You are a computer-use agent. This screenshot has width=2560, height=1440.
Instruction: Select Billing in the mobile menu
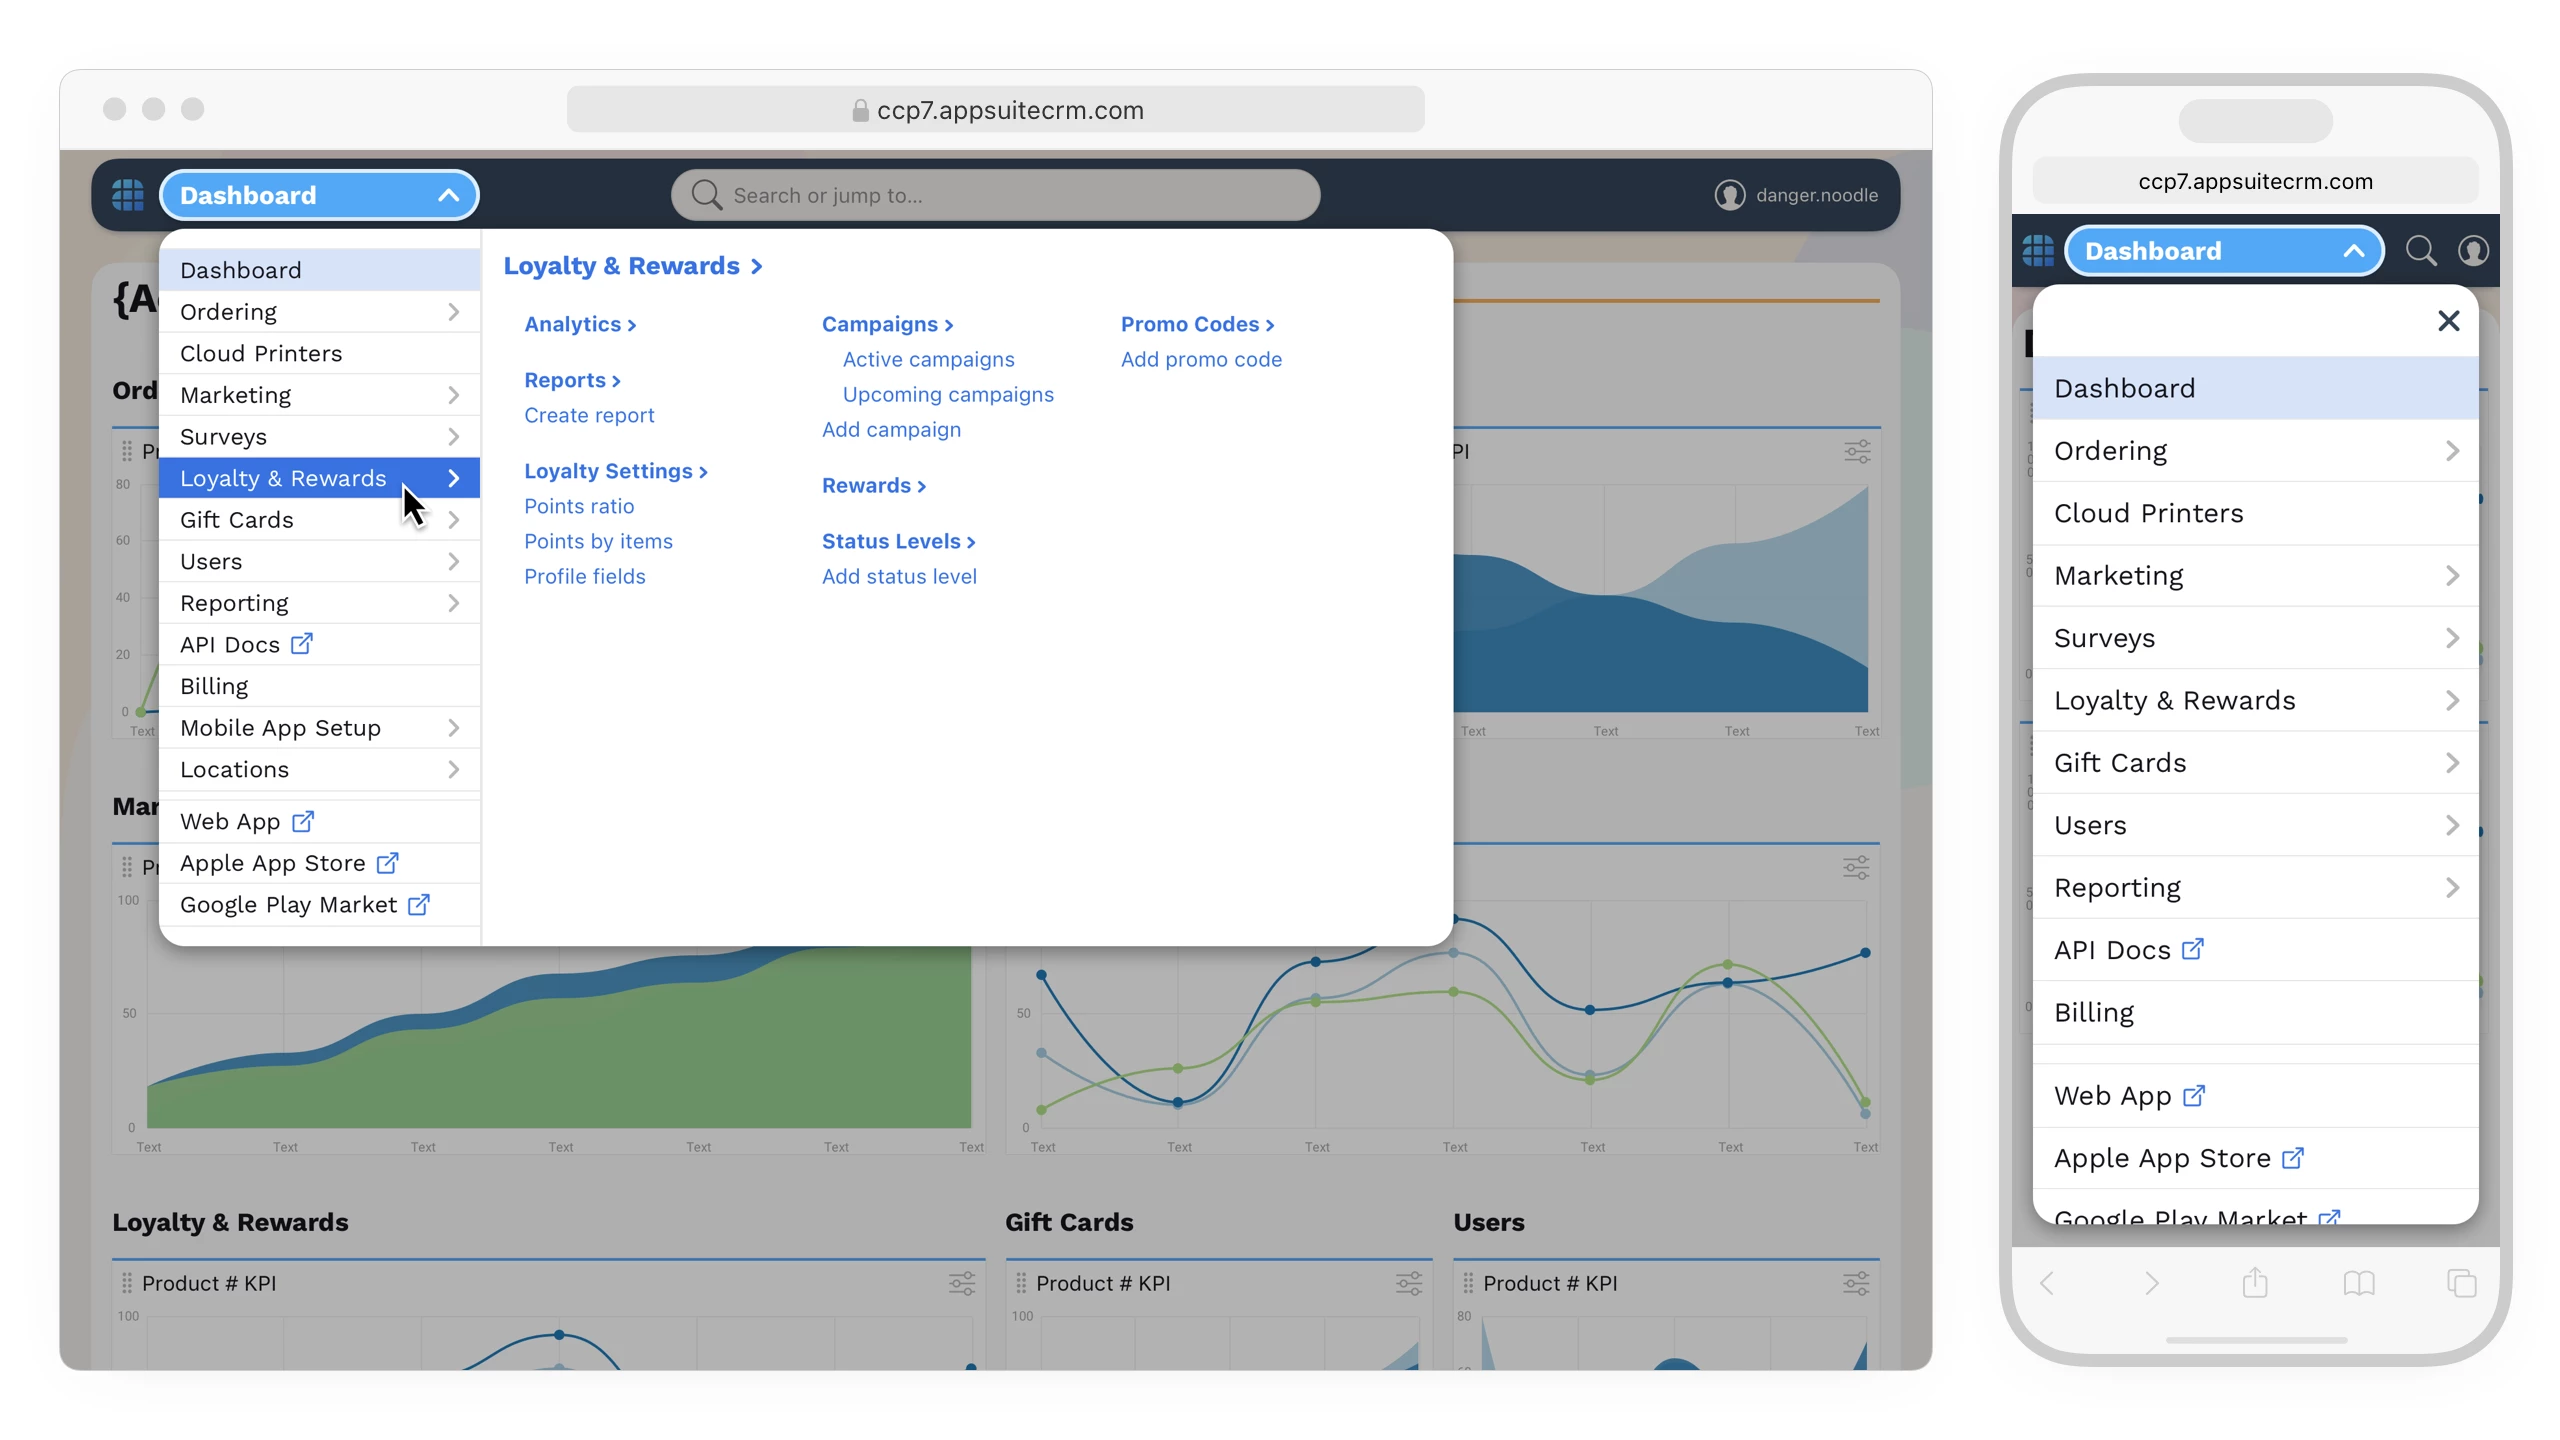pyautogui.click(x=2093, y=1012)
